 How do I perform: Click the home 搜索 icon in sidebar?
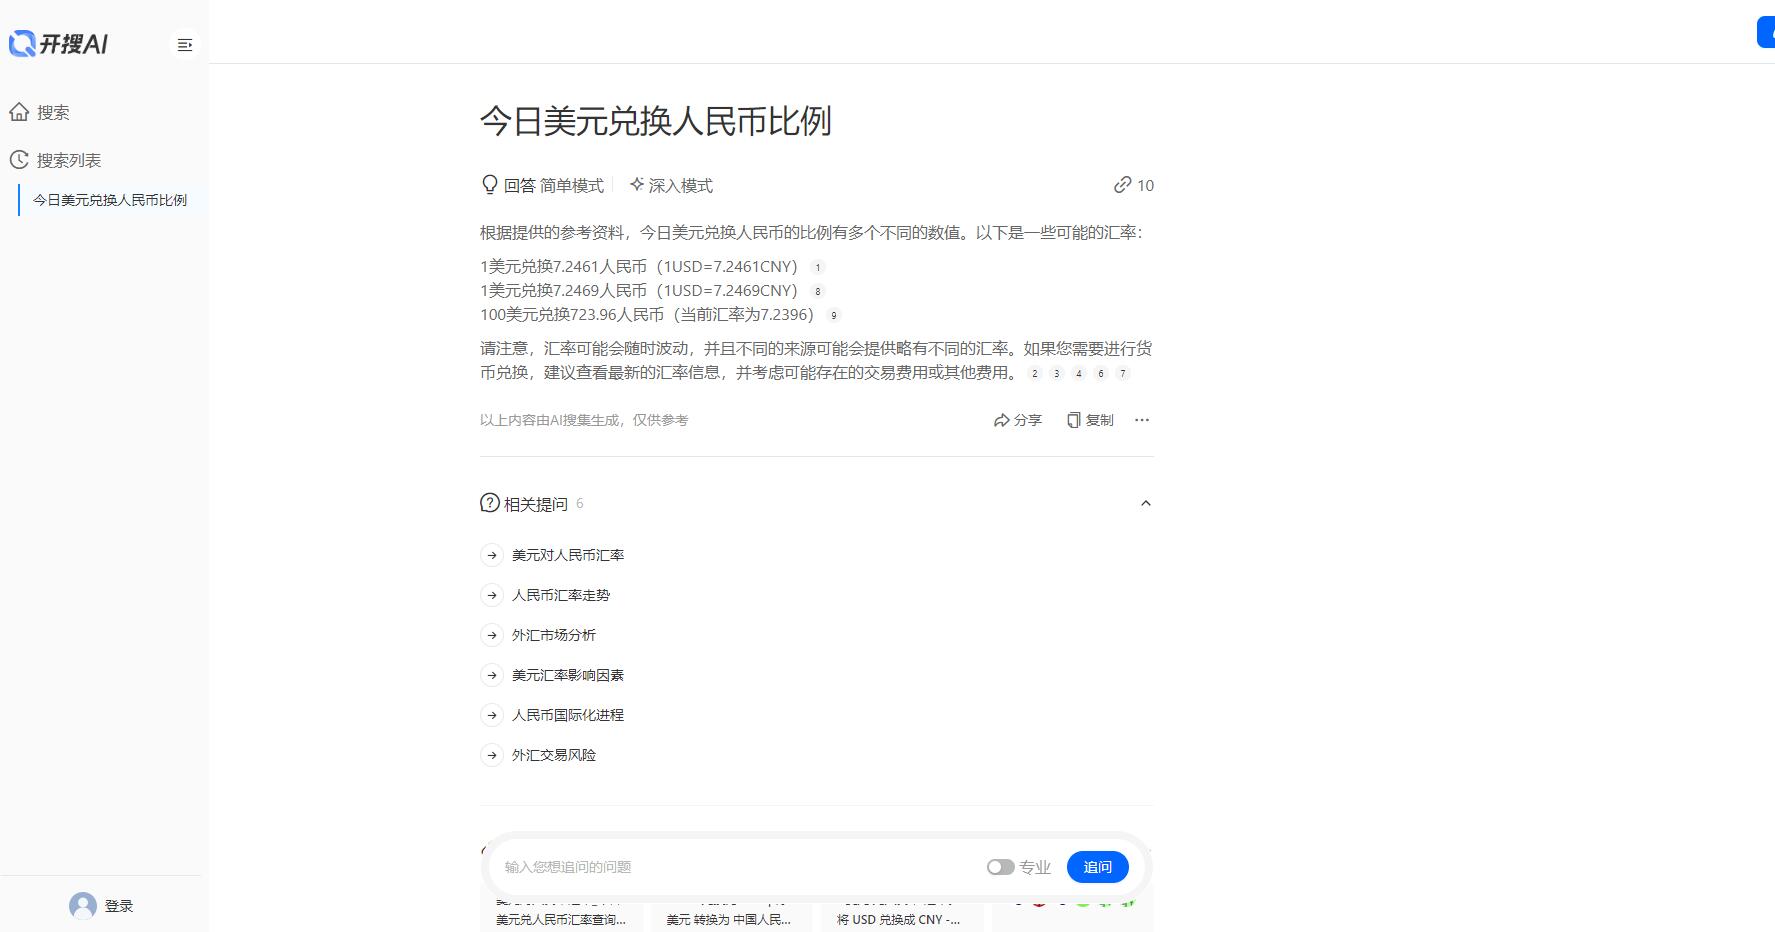(21, 112)
